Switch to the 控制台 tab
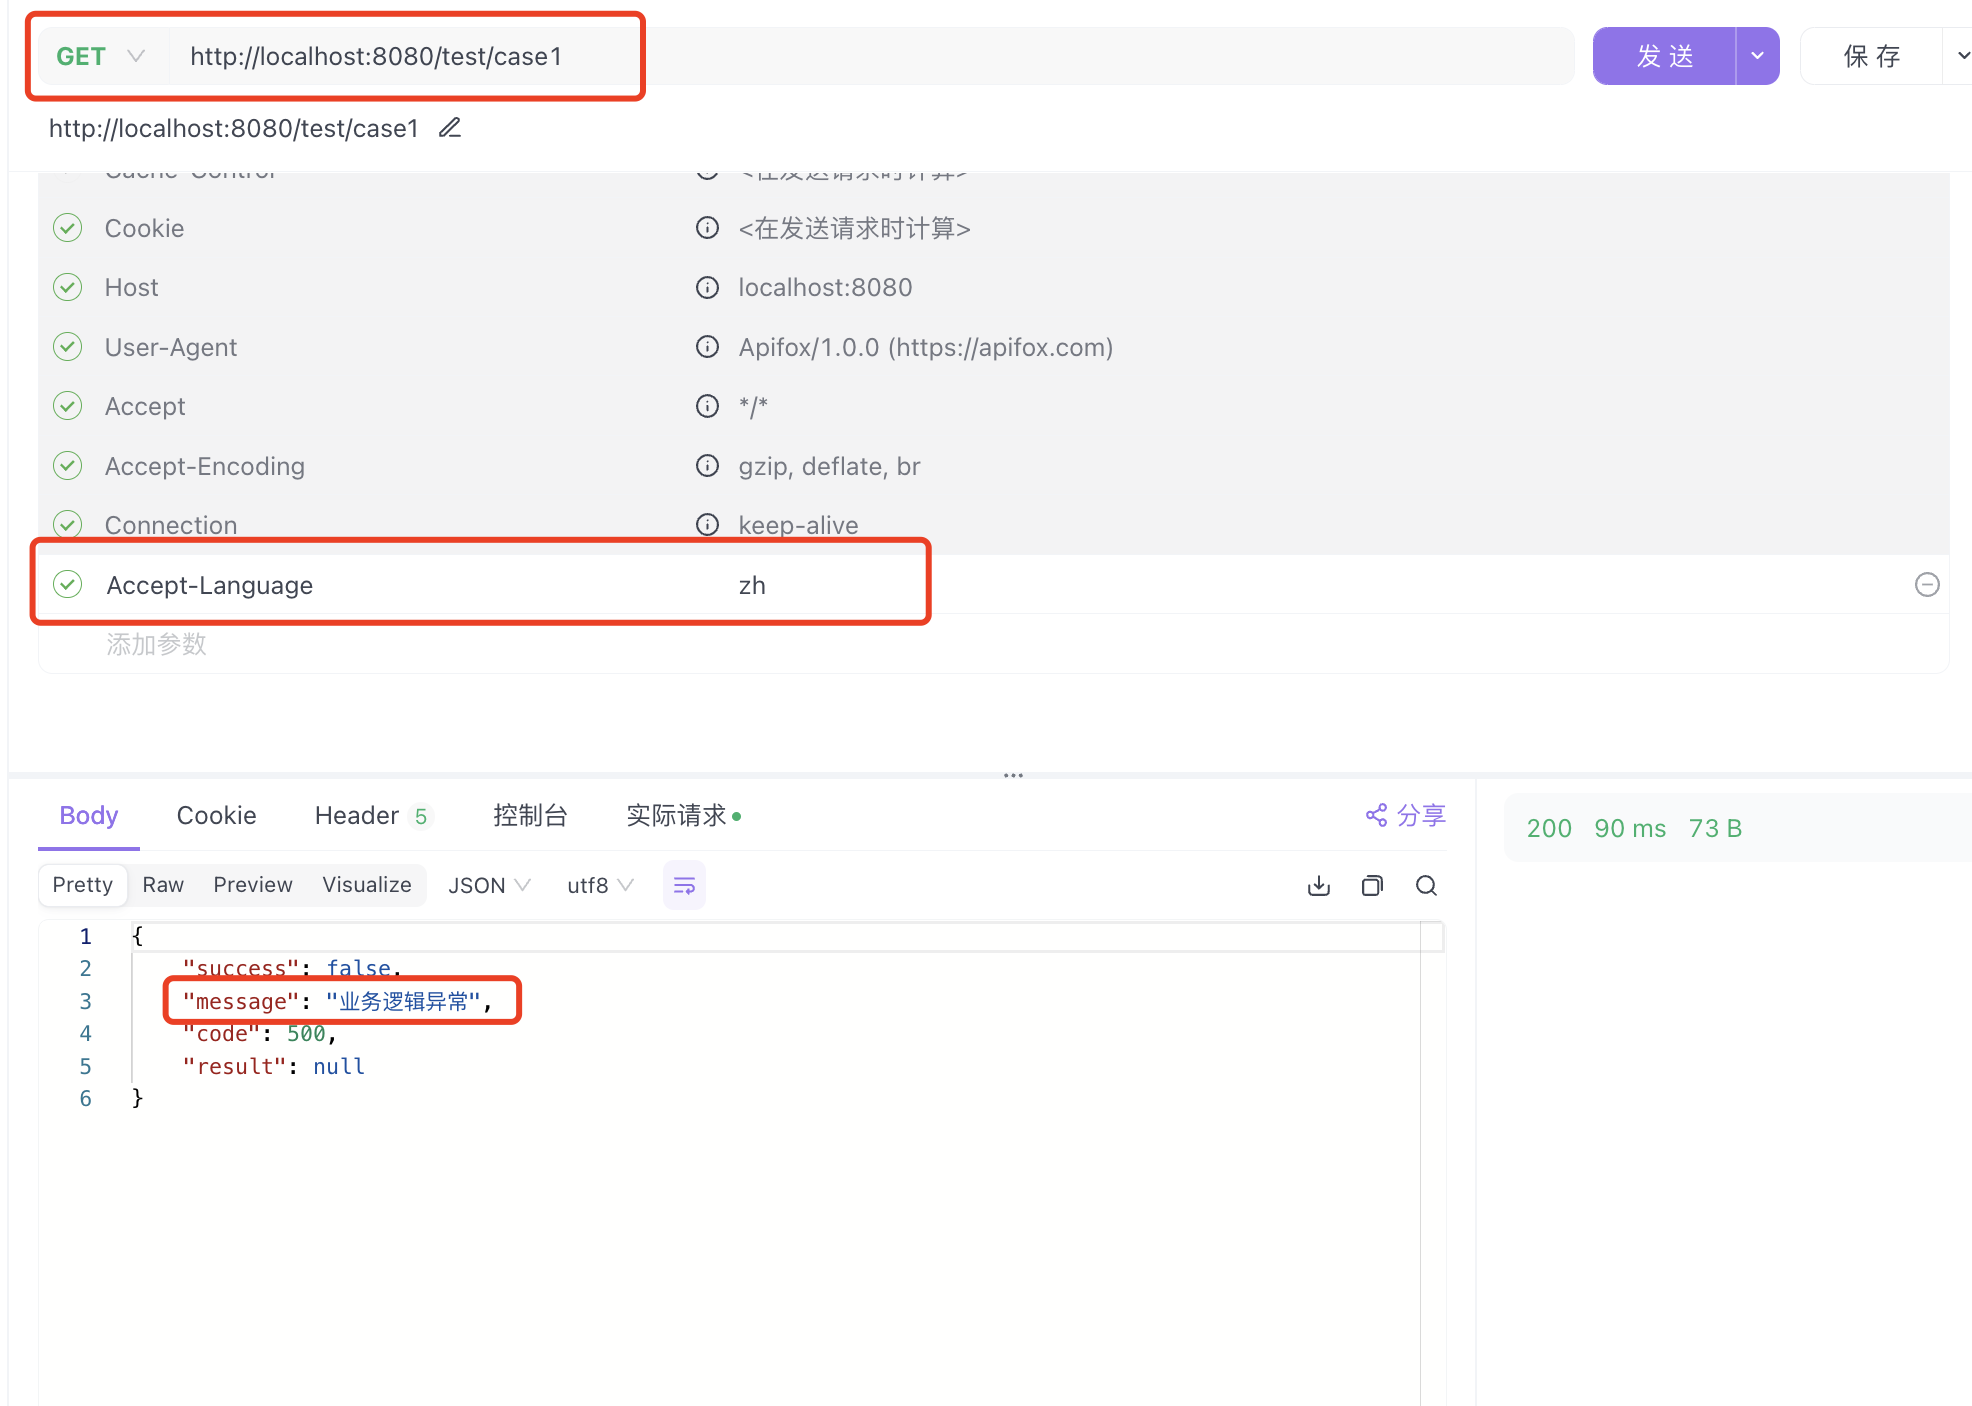 tap(530, 815)
